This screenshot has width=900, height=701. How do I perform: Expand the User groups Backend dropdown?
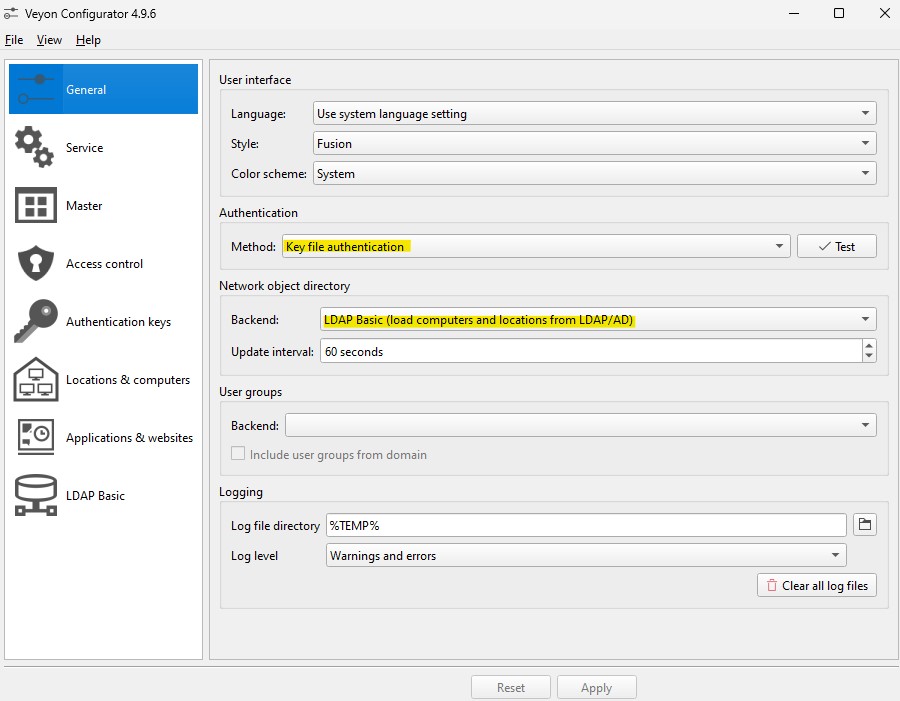click(581, 425)
